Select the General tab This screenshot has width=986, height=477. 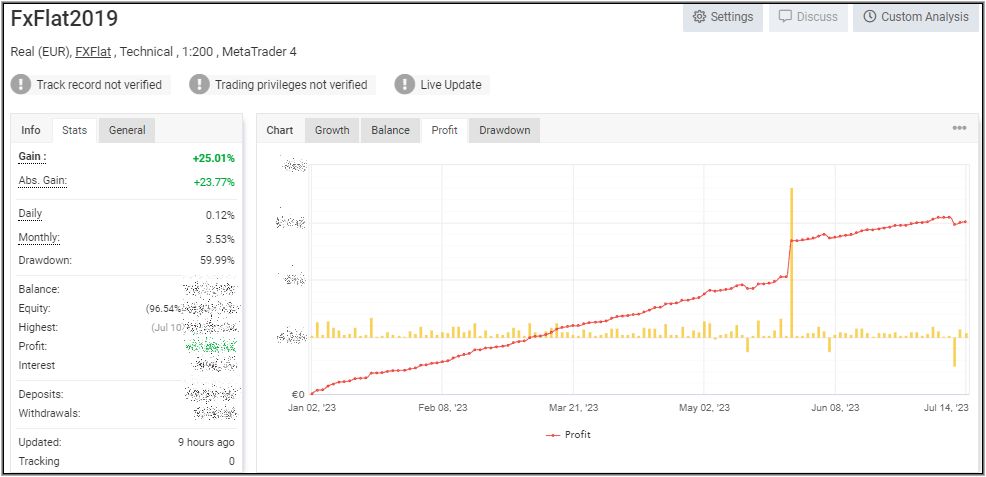point(127,130)
